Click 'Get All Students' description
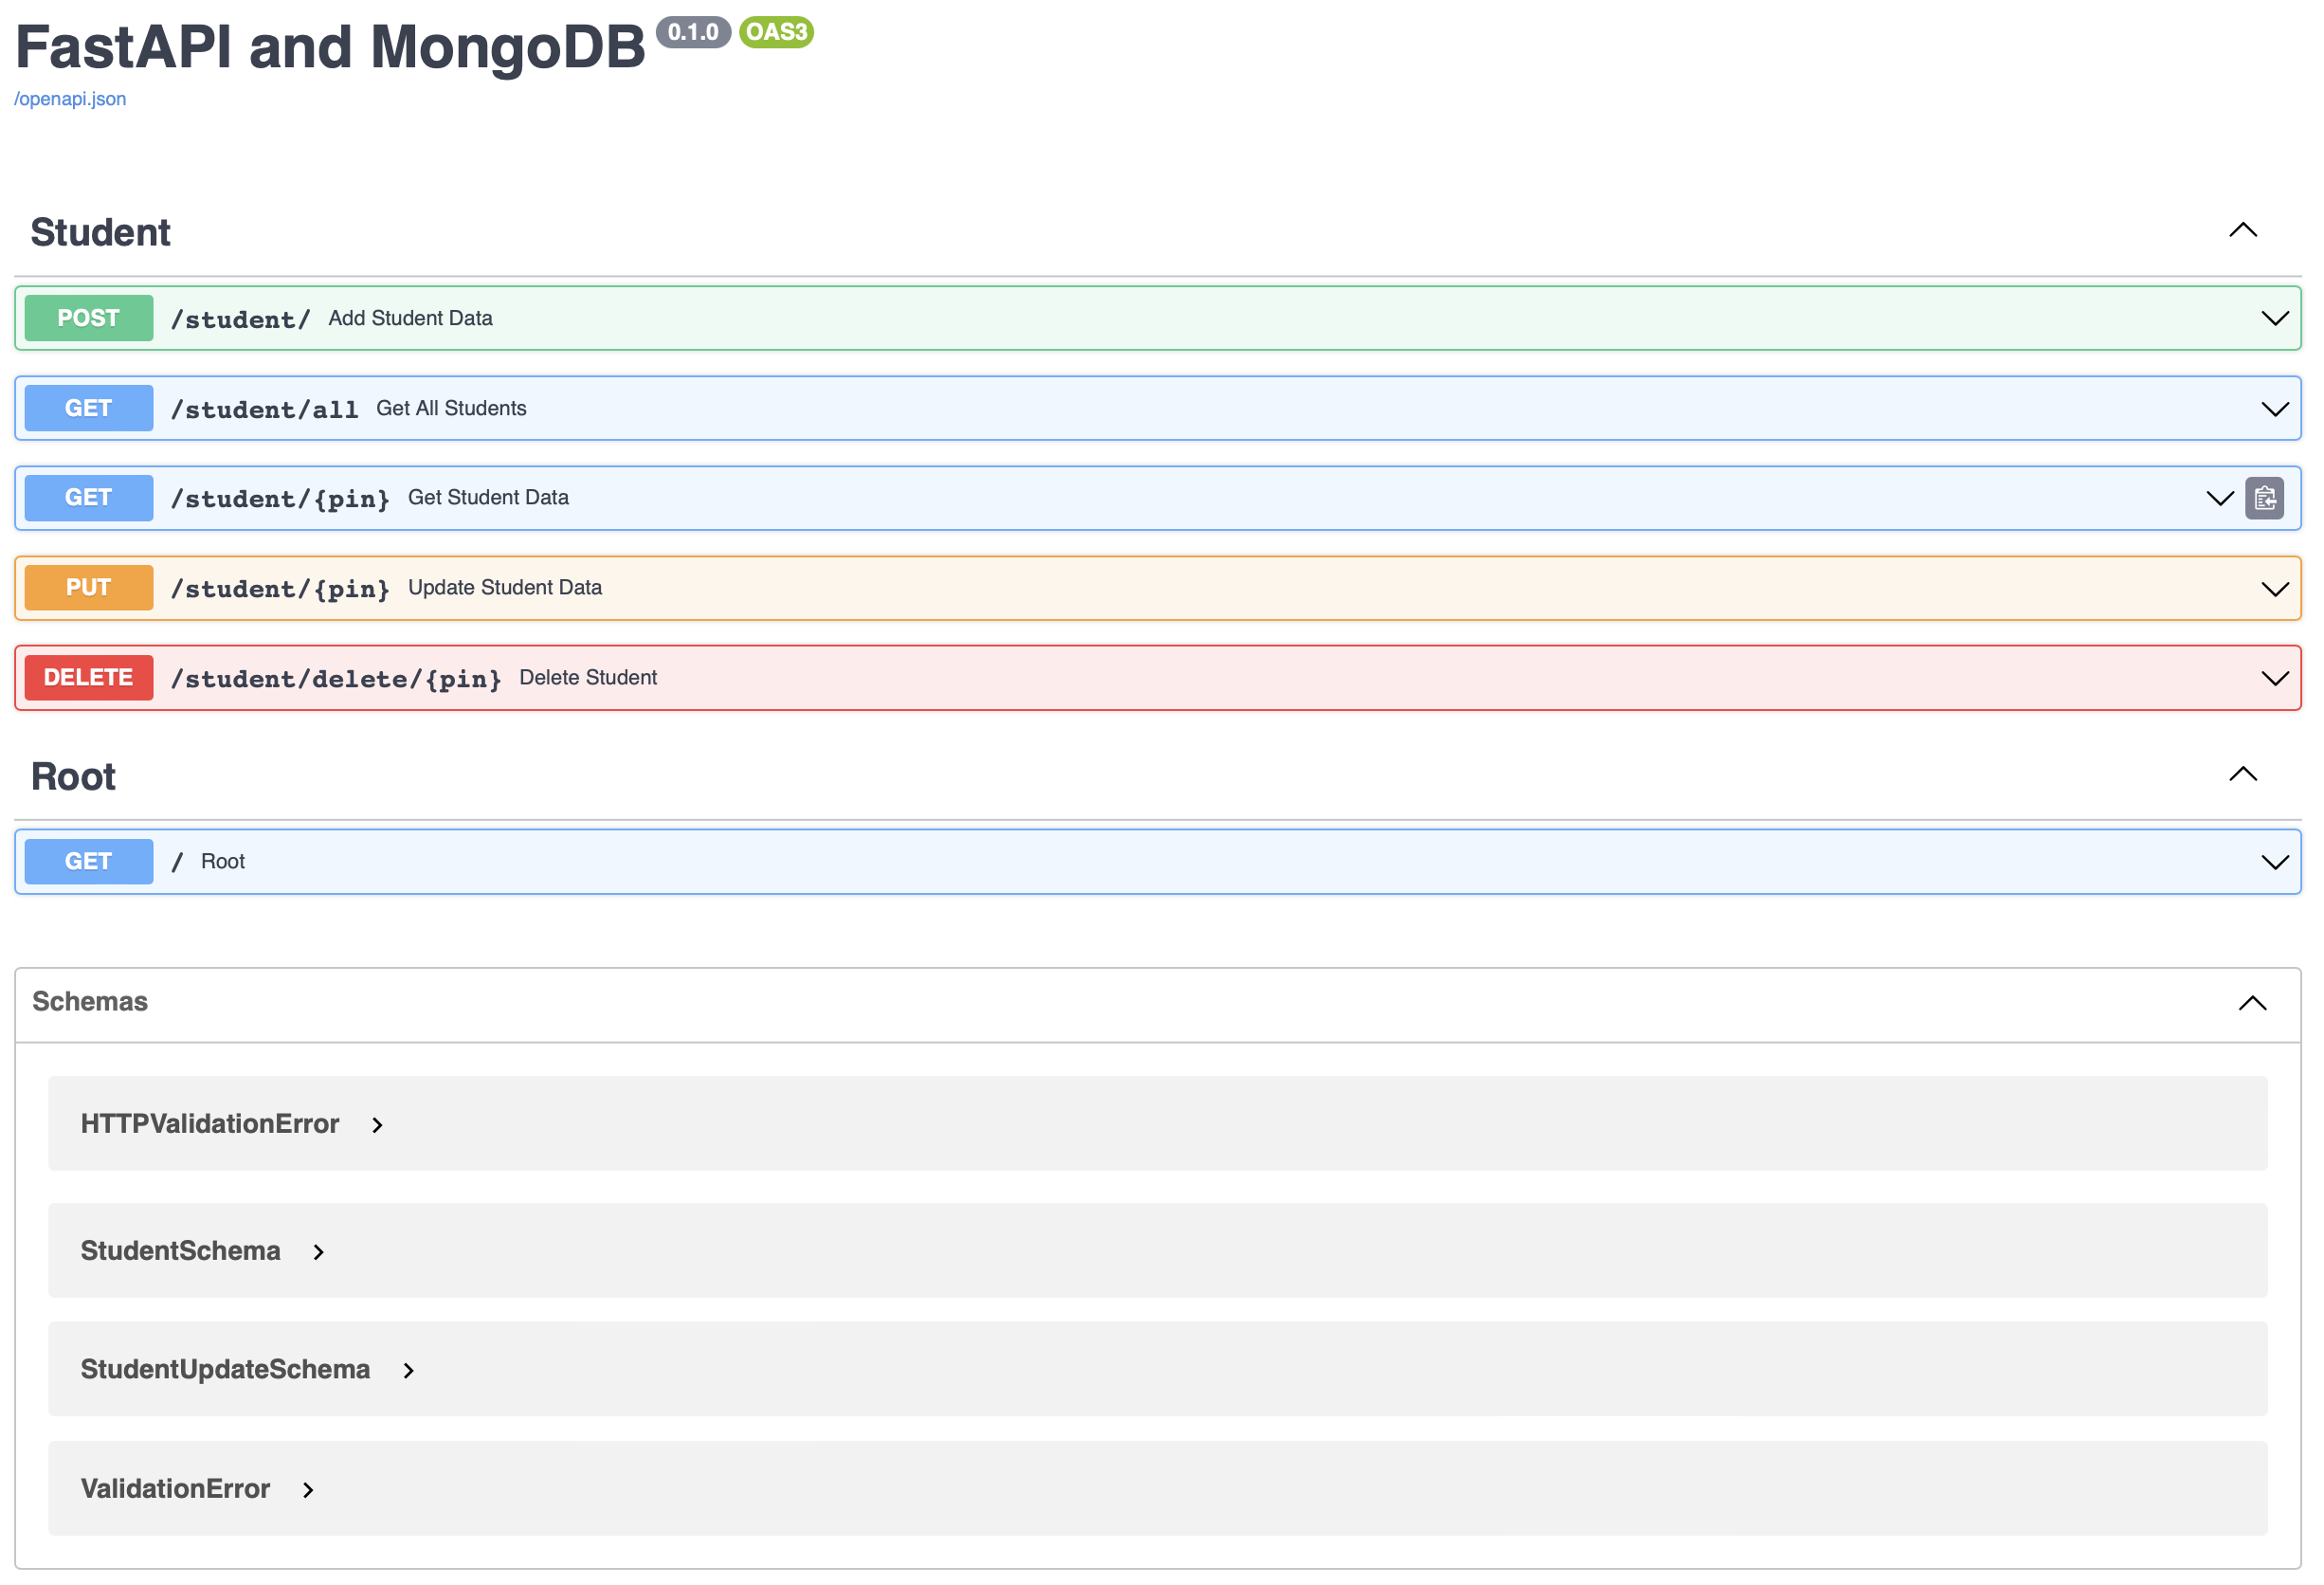The height and width of the screenshot is (1585, 2324). [x=451, y=408]
